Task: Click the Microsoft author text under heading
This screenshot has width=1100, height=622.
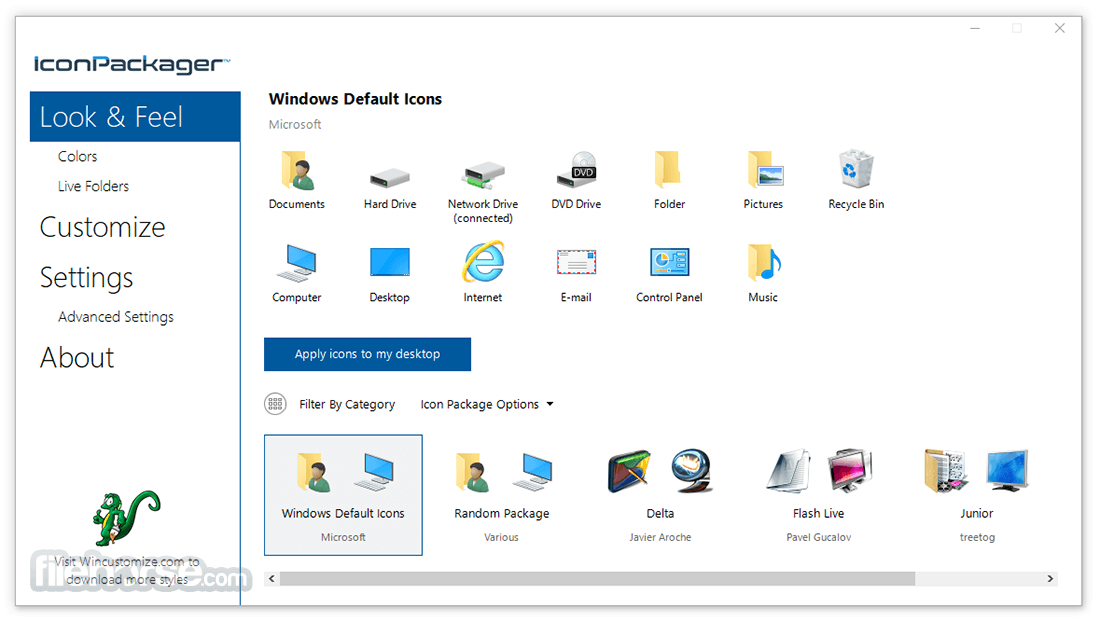Action: [295, 124]
